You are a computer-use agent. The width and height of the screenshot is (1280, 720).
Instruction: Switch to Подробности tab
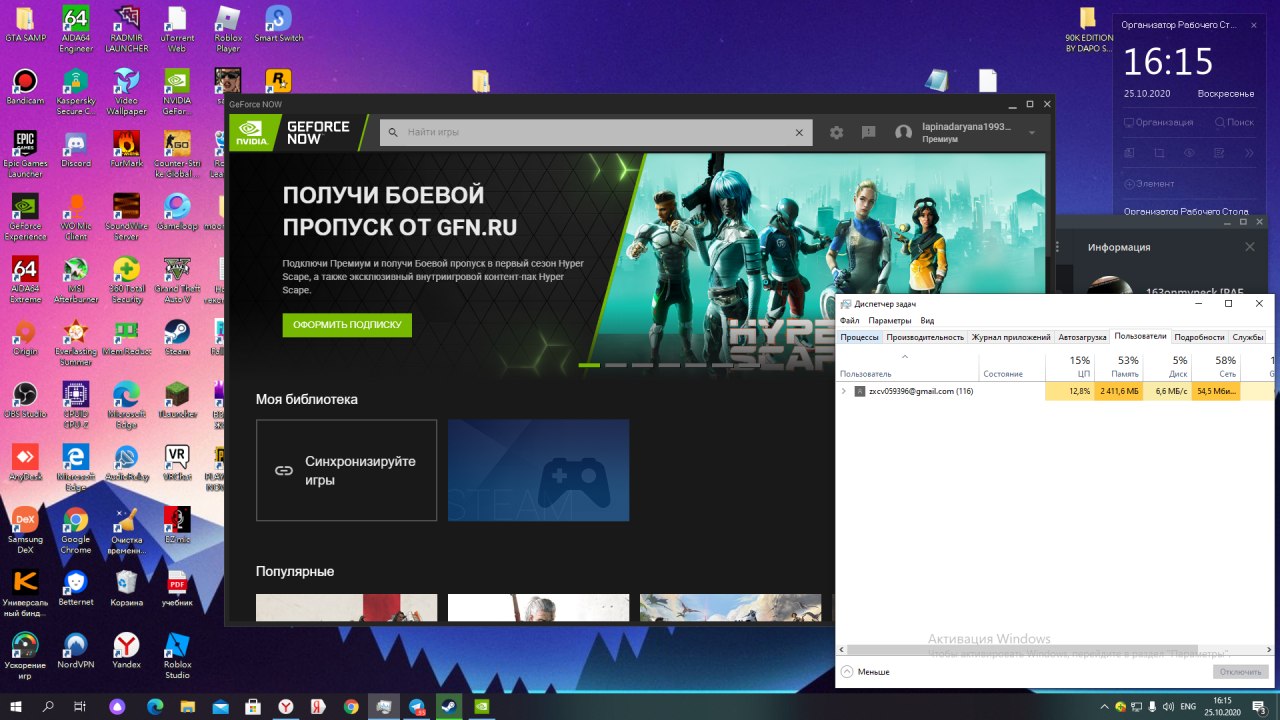coord(1199,337)
